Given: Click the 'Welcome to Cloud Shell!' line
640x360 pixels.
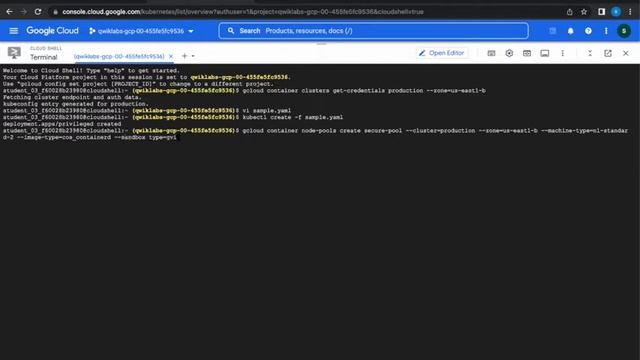Looking at the screenshot, I should click(x=91, y=70).
